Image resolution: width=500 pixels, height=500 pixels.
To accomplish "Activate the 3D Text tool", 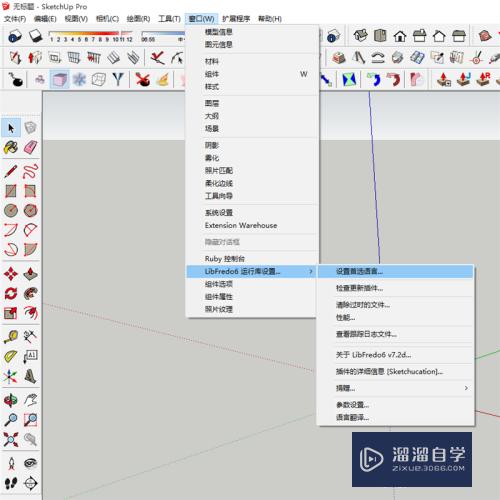I will [30, 376].
